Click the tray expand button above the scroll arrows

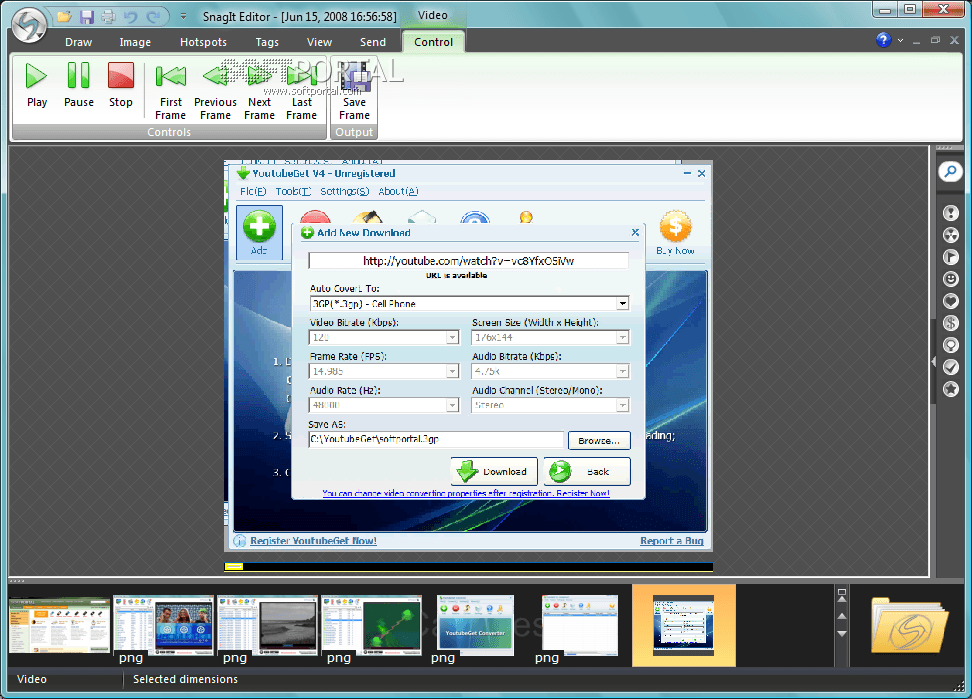click(x=842, y=595)
